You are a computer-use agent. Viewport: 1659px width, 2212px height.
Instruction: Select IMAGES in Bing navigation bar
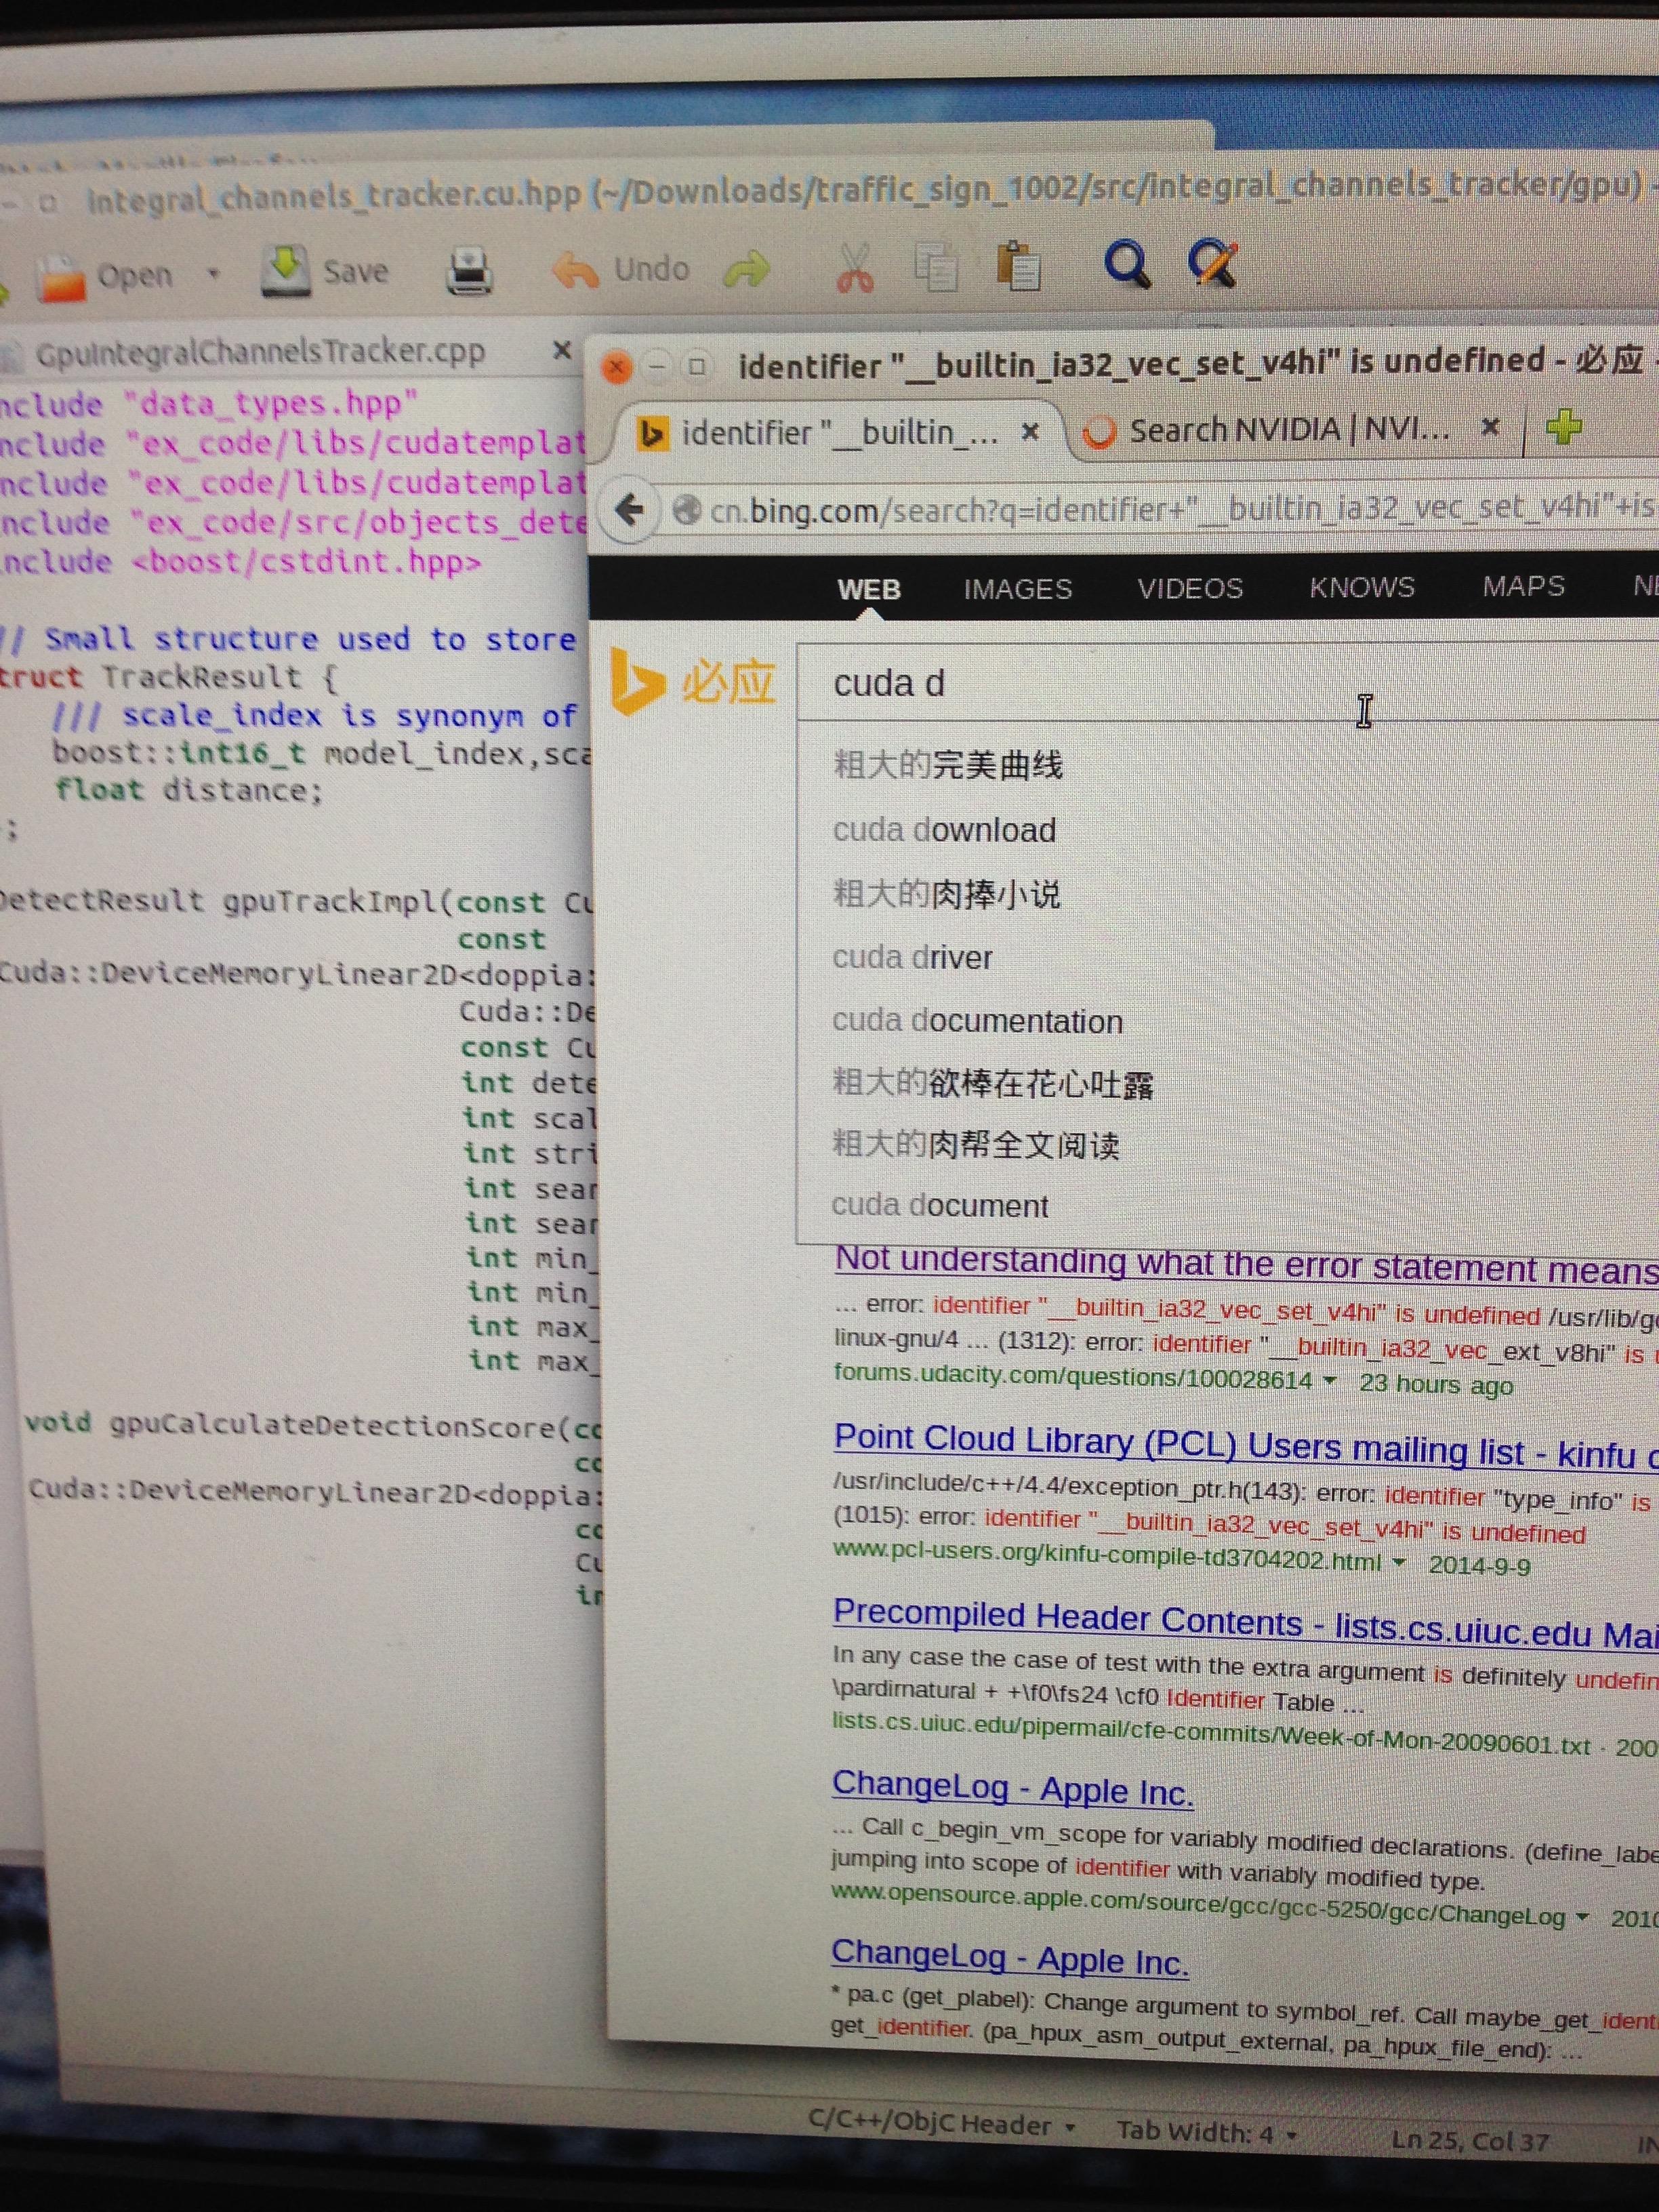[x=1018, y=588]
